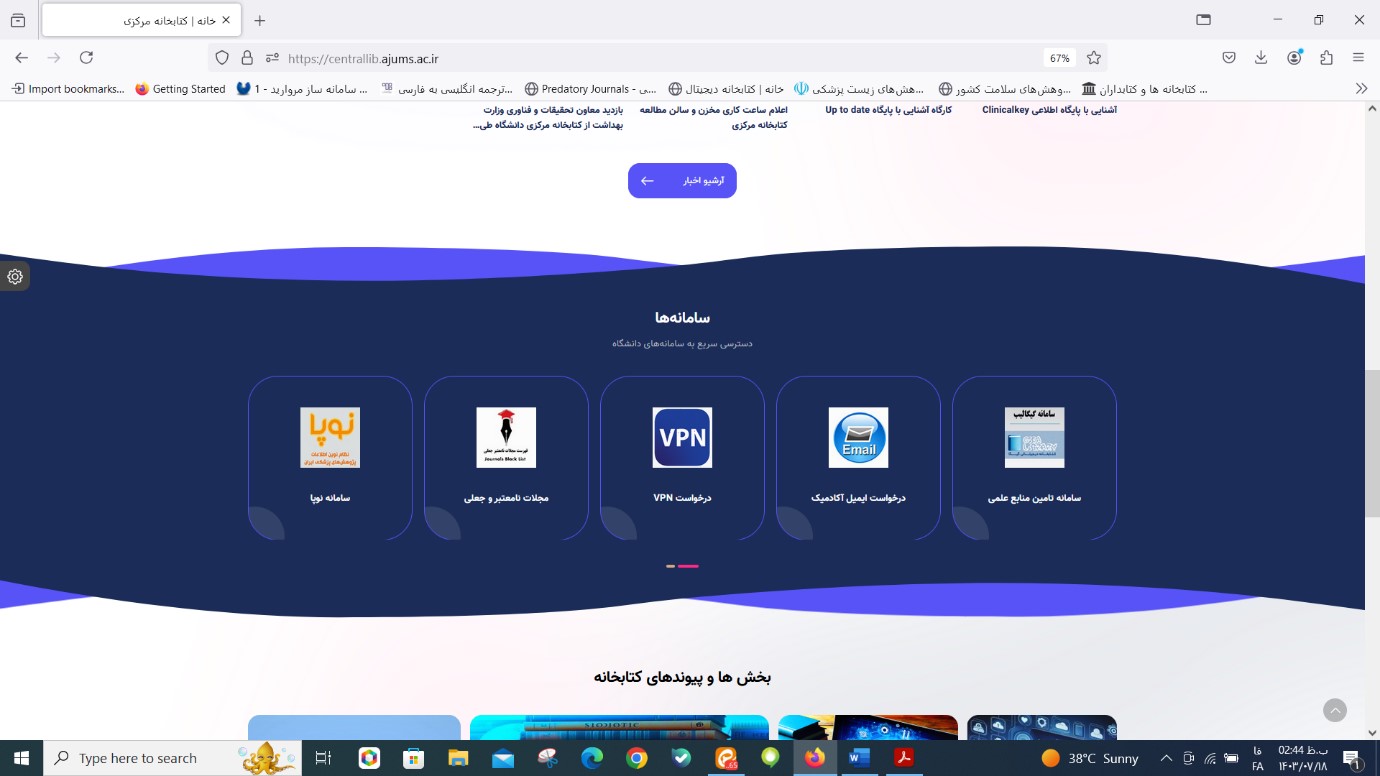Switch the FA input language indicator
Viewport: 1380px width, 776px height.
pos(1258,758)
